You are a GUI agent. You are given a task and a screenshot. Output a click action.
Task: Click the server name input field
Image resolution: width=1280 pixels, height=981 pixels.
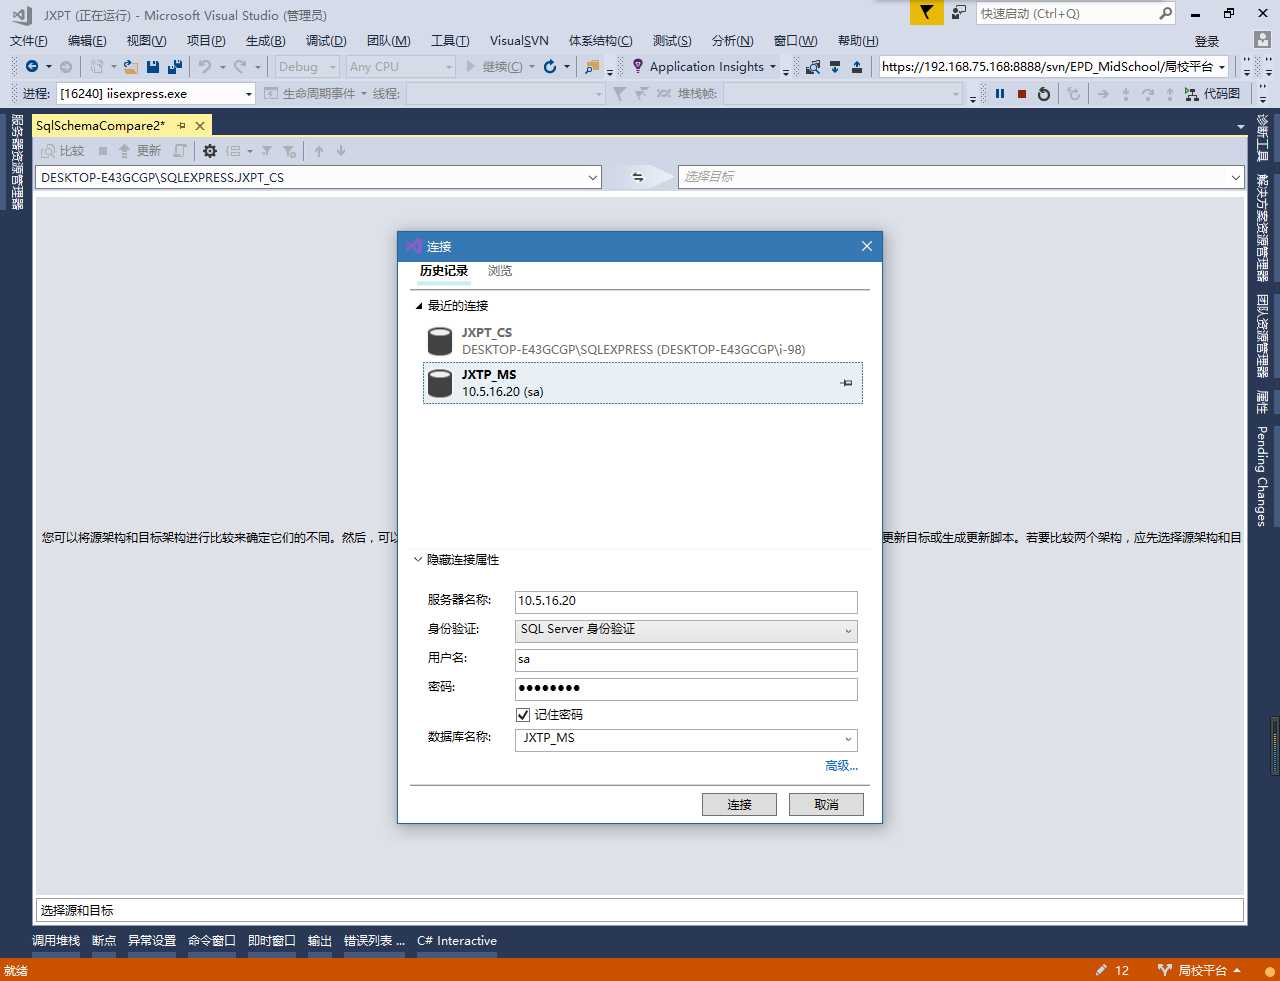coord(686,602)
